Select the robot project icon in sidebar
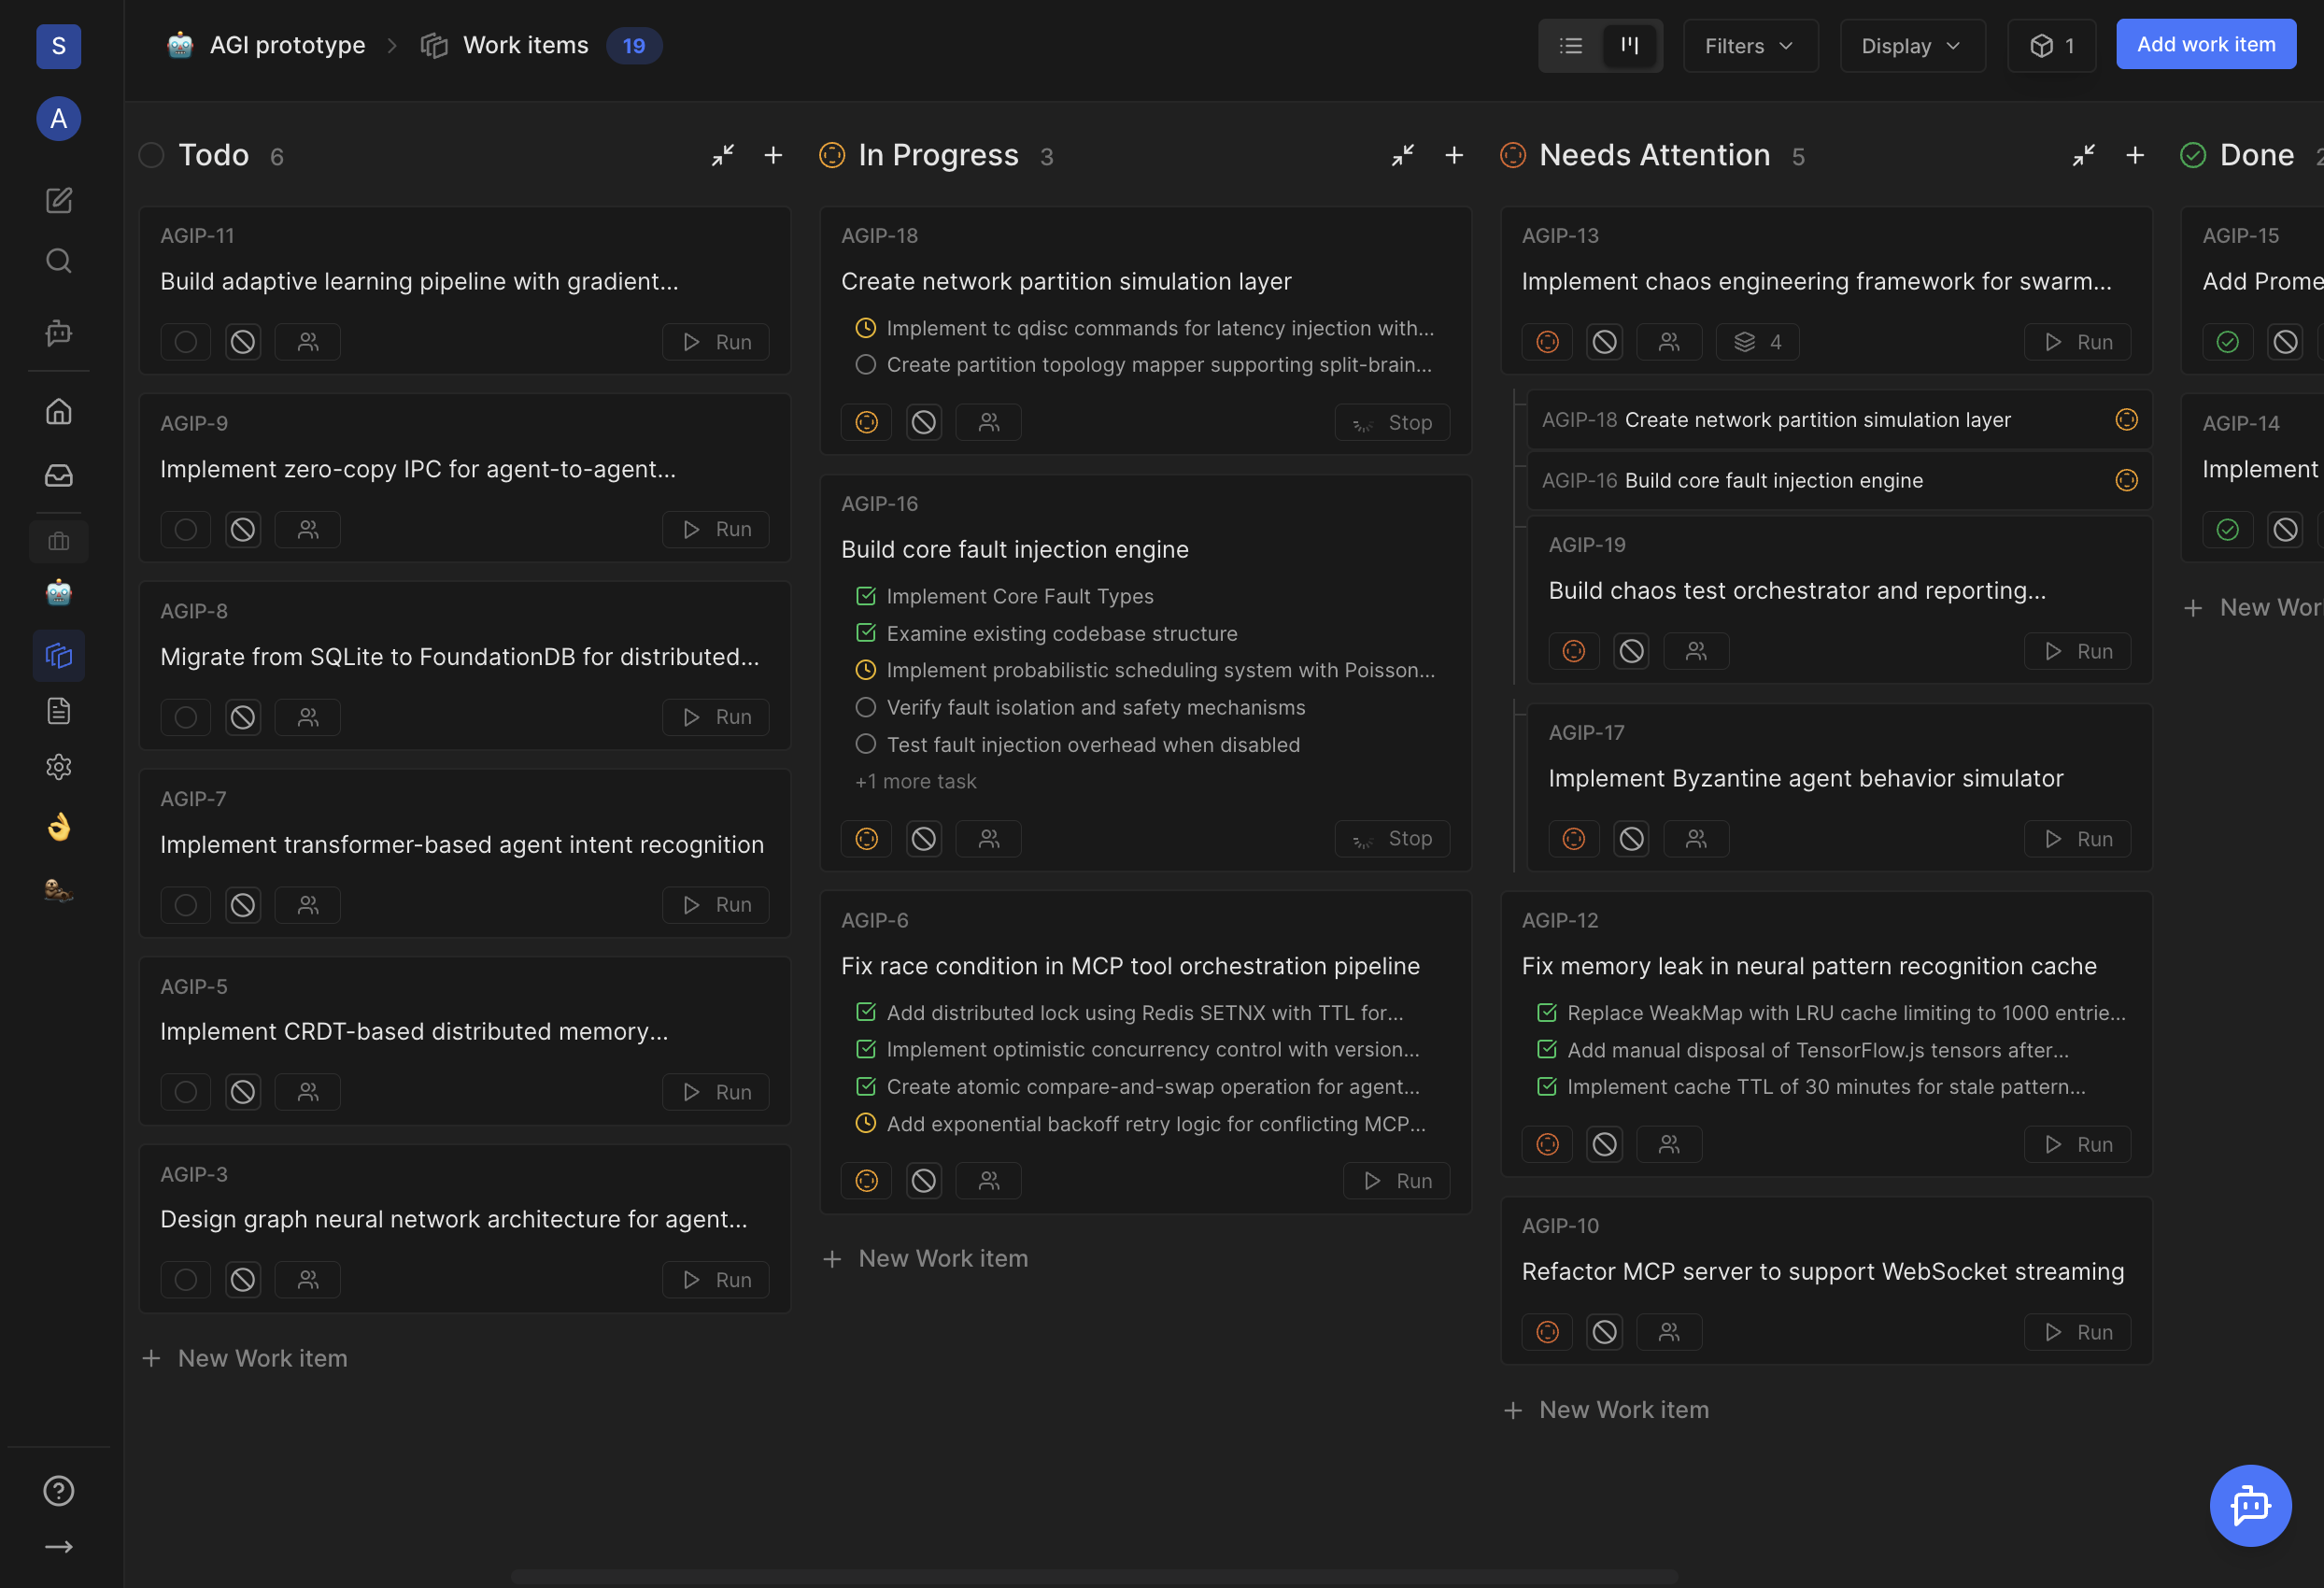2324x1588 pixels. [x=59, y=593]
